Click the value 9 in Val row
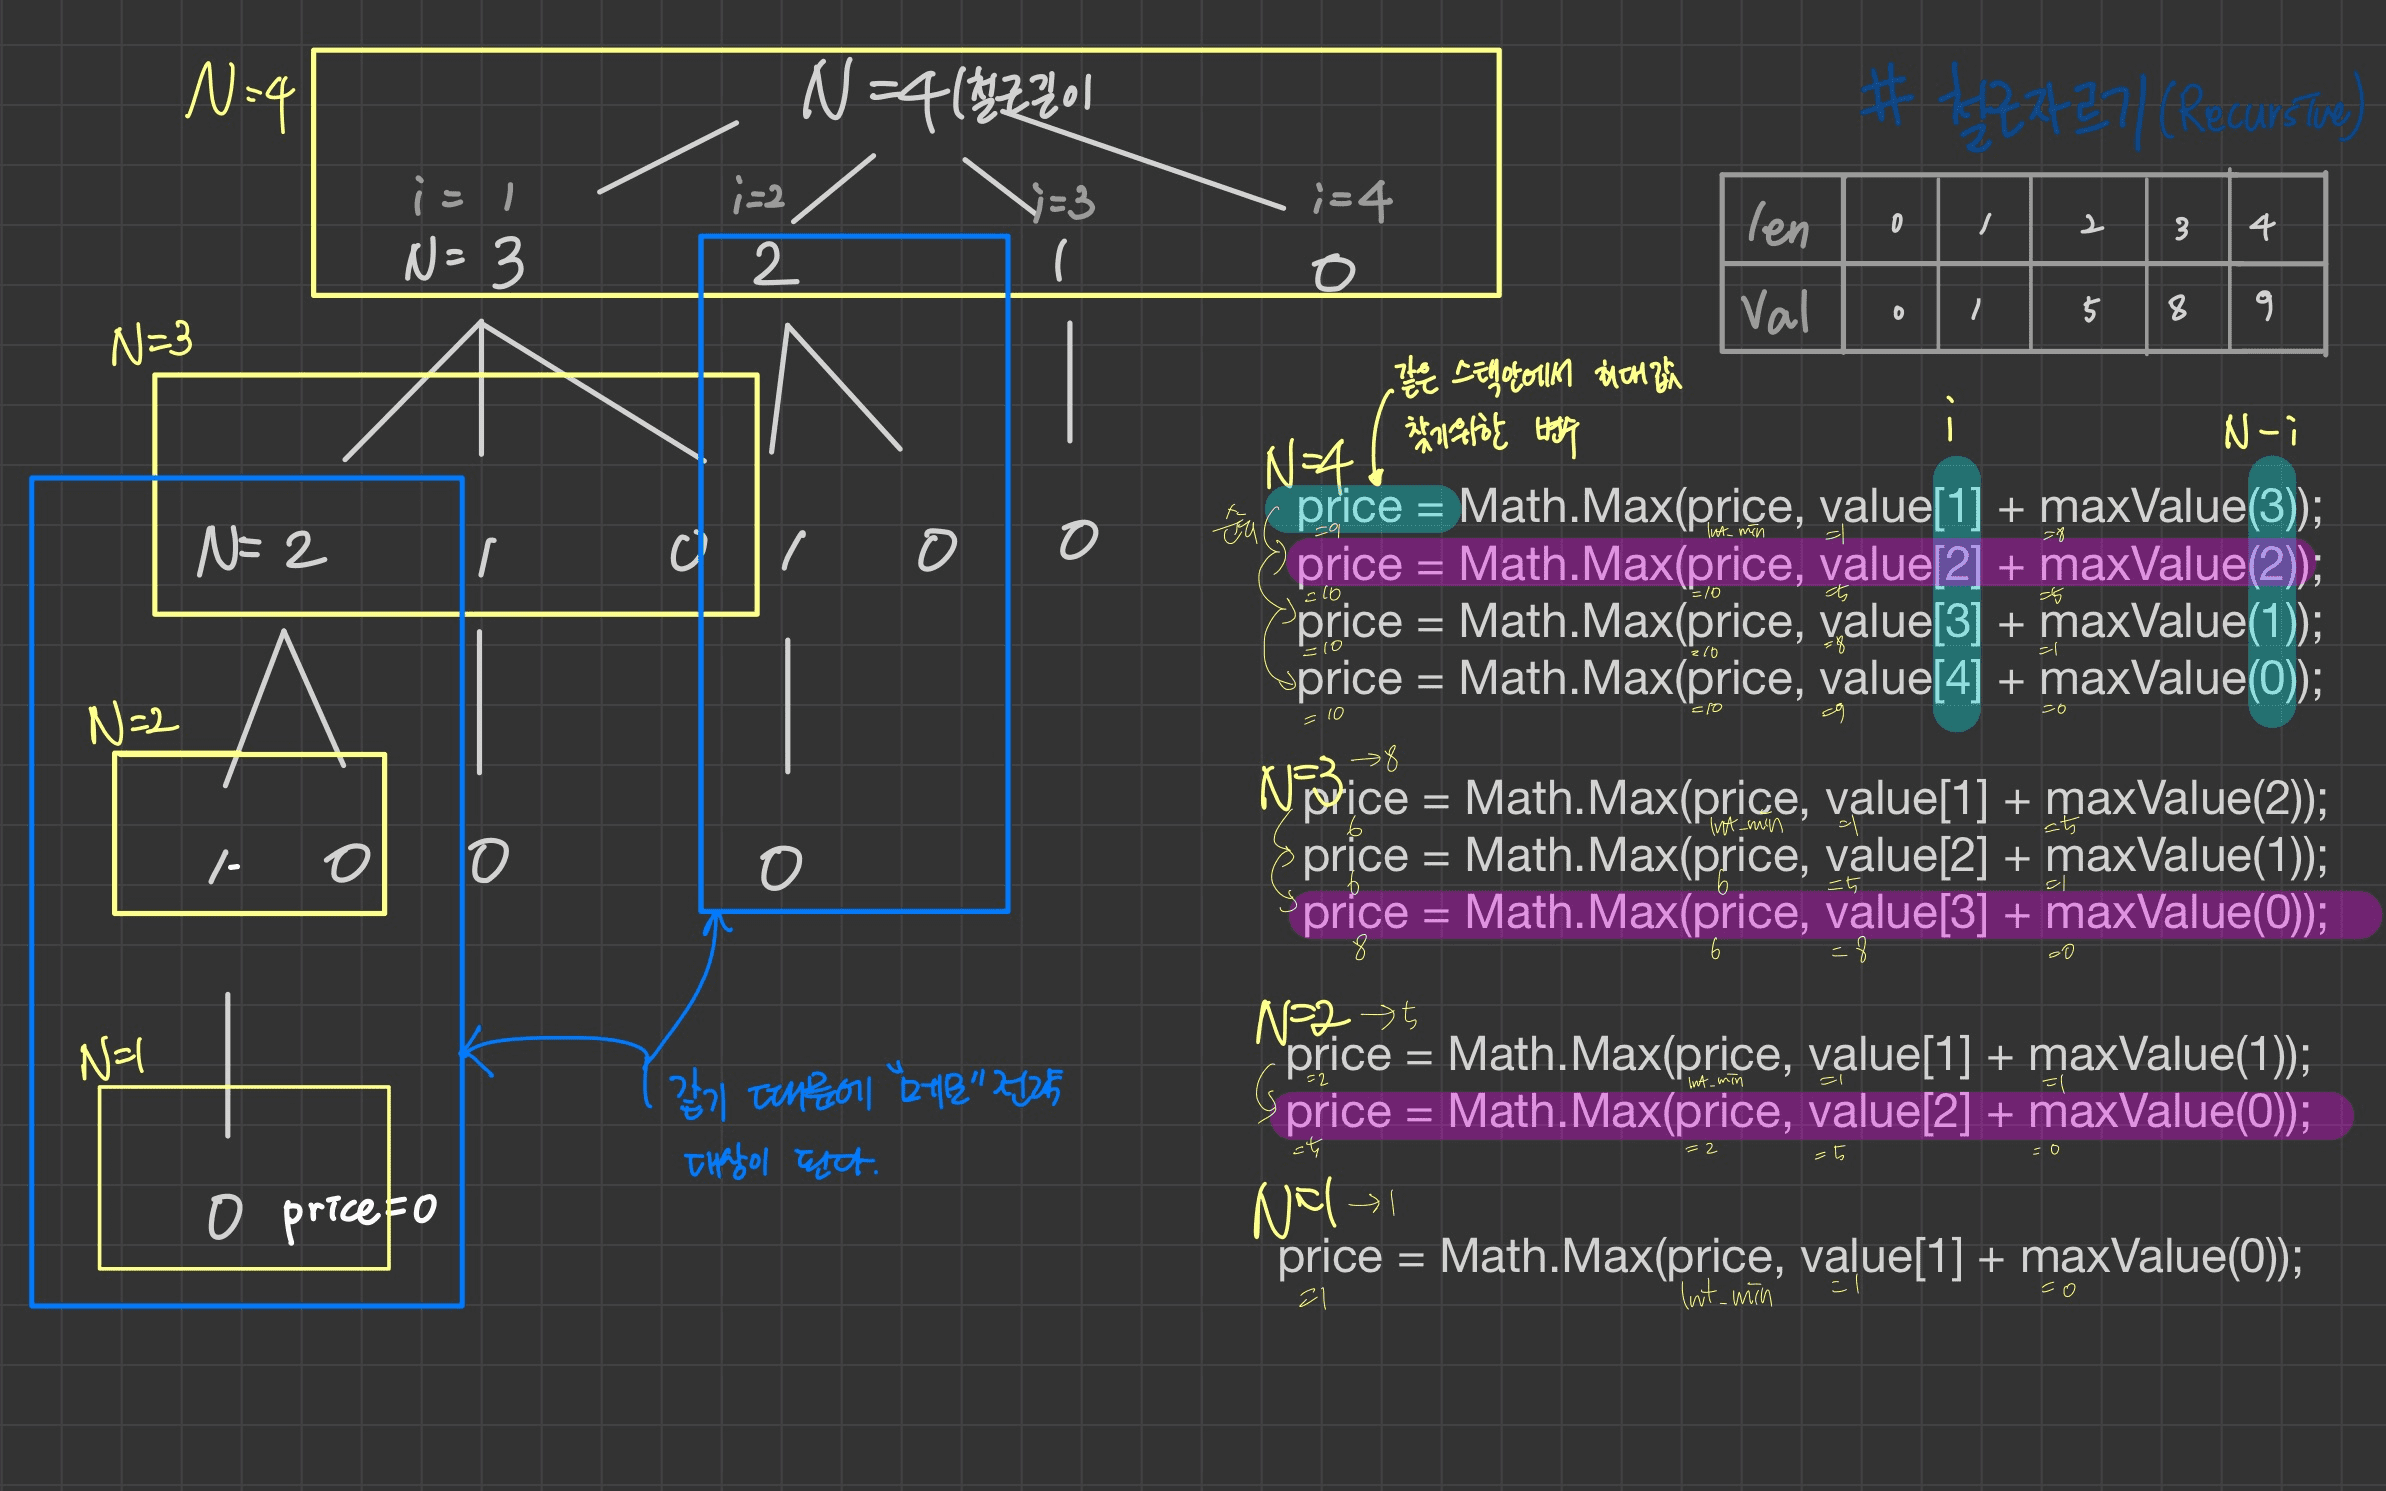The image size is (2386, 1491). (2264, 305)
